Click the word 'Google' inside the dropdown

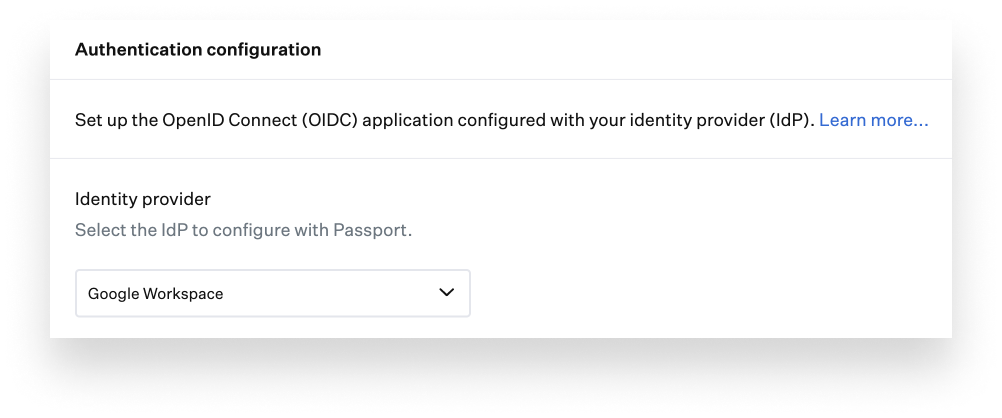coord(113,294)
